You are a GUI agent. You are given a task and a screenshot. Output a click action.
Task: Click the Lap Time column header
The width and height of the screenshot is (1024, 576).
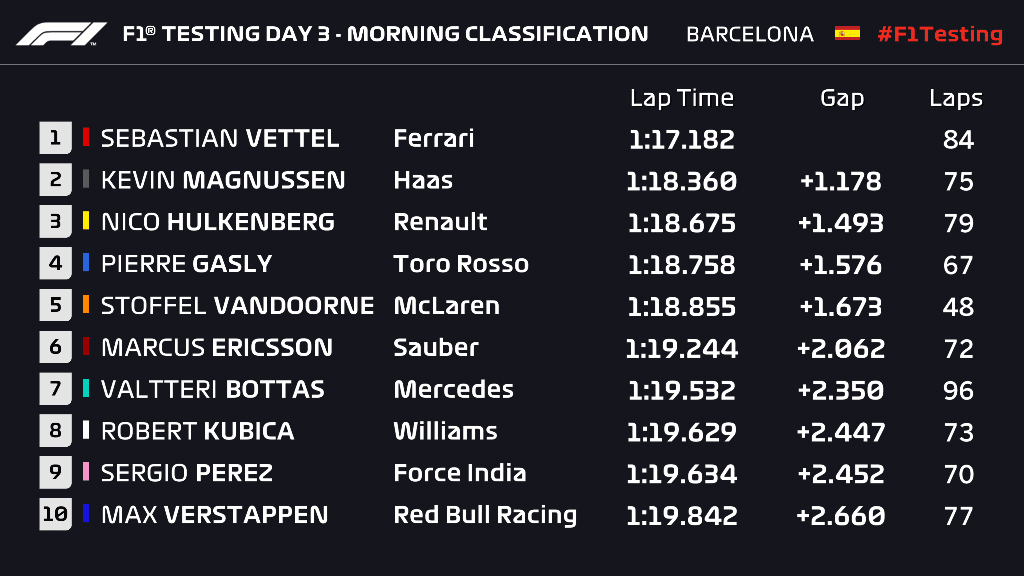click(x=681, y=98)
